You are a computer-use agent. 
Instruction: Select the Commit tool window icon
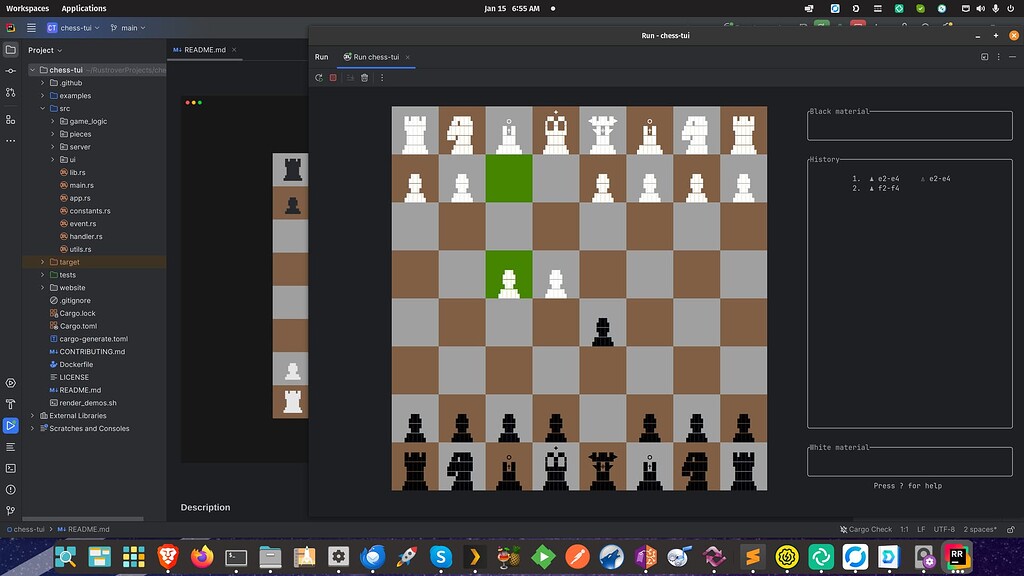pos(10,71)
